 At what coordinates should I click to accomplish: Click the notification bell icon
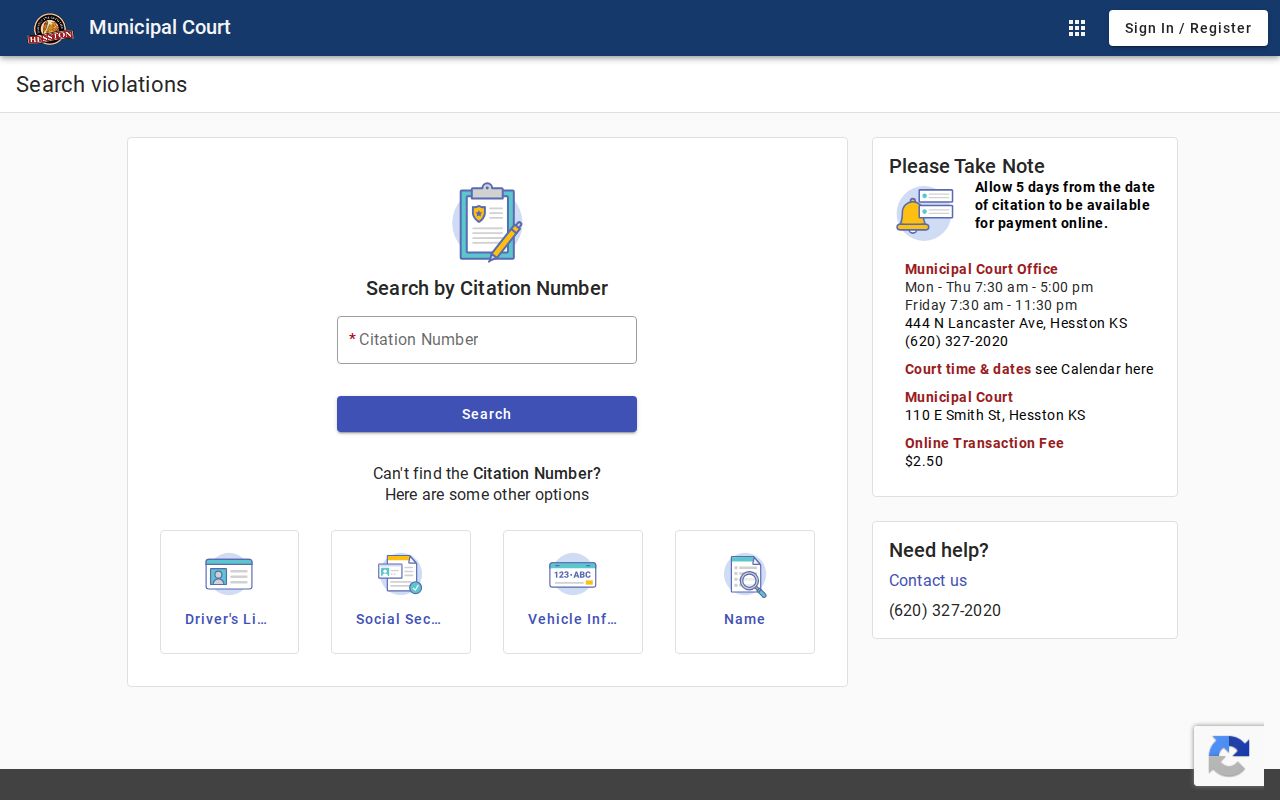pyautogui.click(x=924, y=212)
